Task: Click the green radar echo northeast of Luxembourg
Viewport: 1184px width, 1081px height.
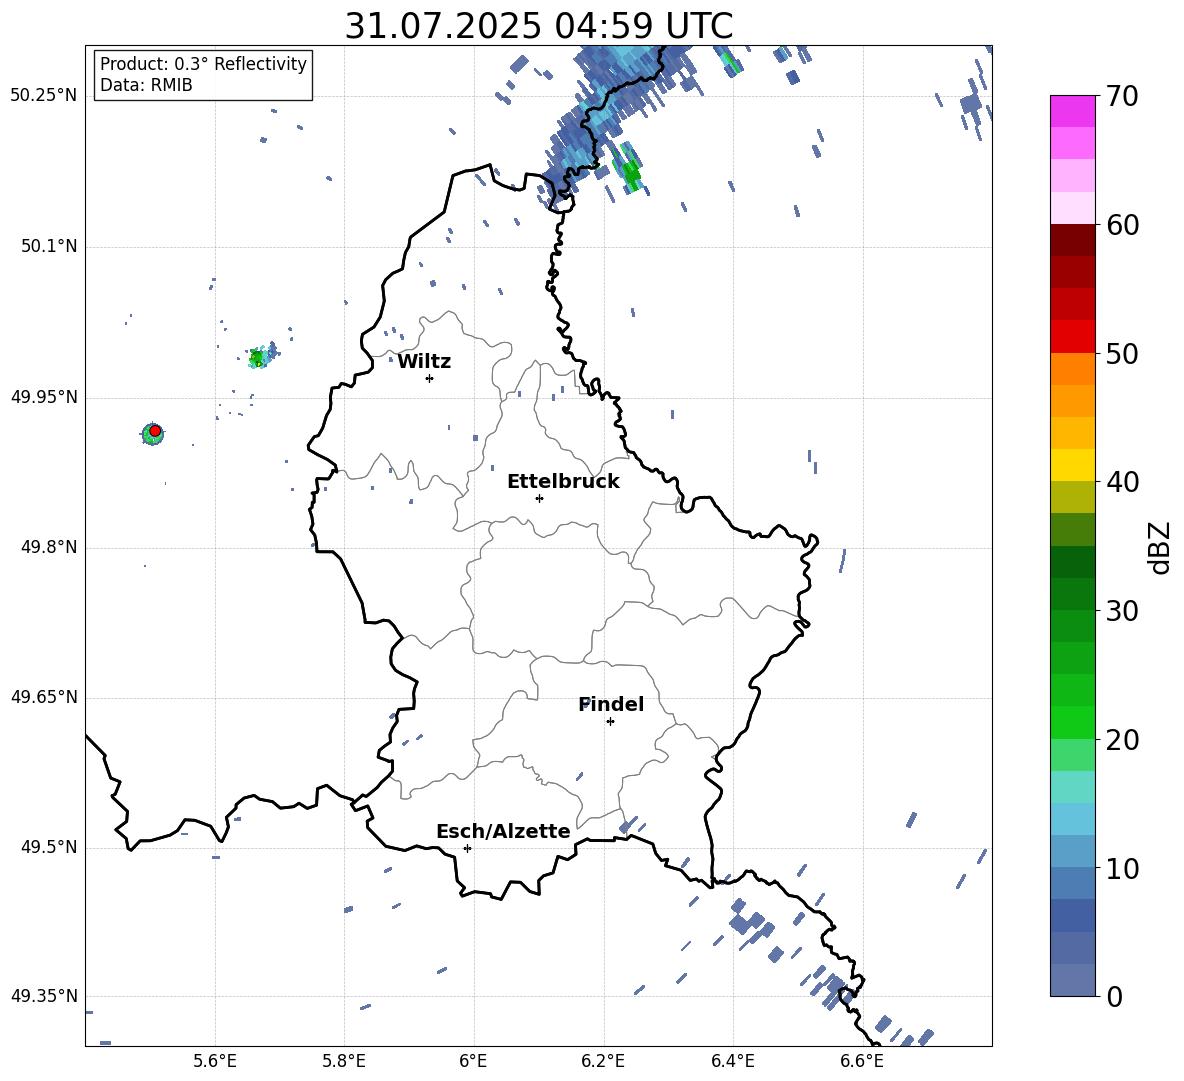Action: coord(631,174)
